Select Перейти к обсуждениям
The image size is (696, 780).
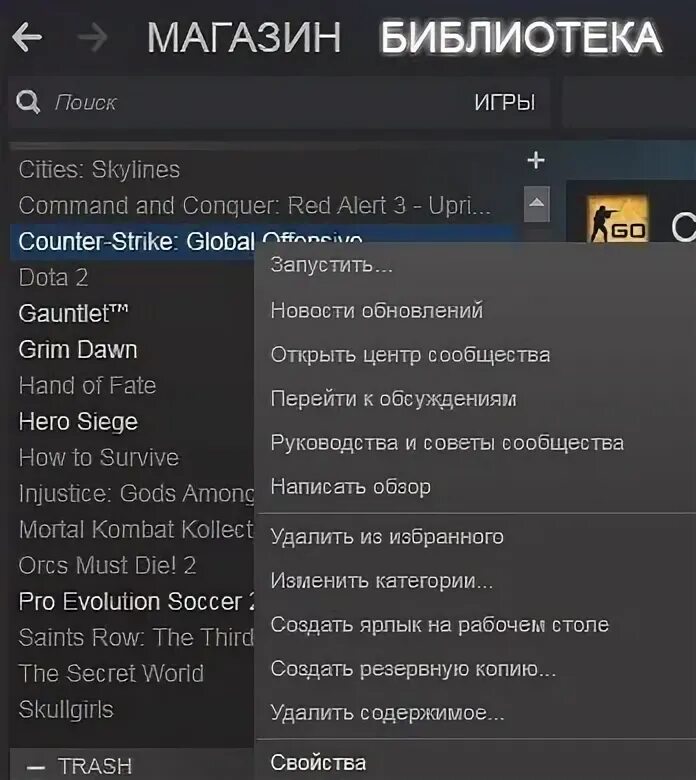[x=394, y=399]
